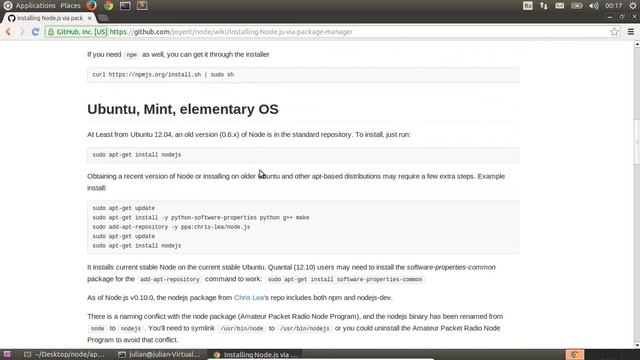Click the github.com address bar URL
Image resolution: width=640 pixels, height=360 pixels.
point(231,32)
